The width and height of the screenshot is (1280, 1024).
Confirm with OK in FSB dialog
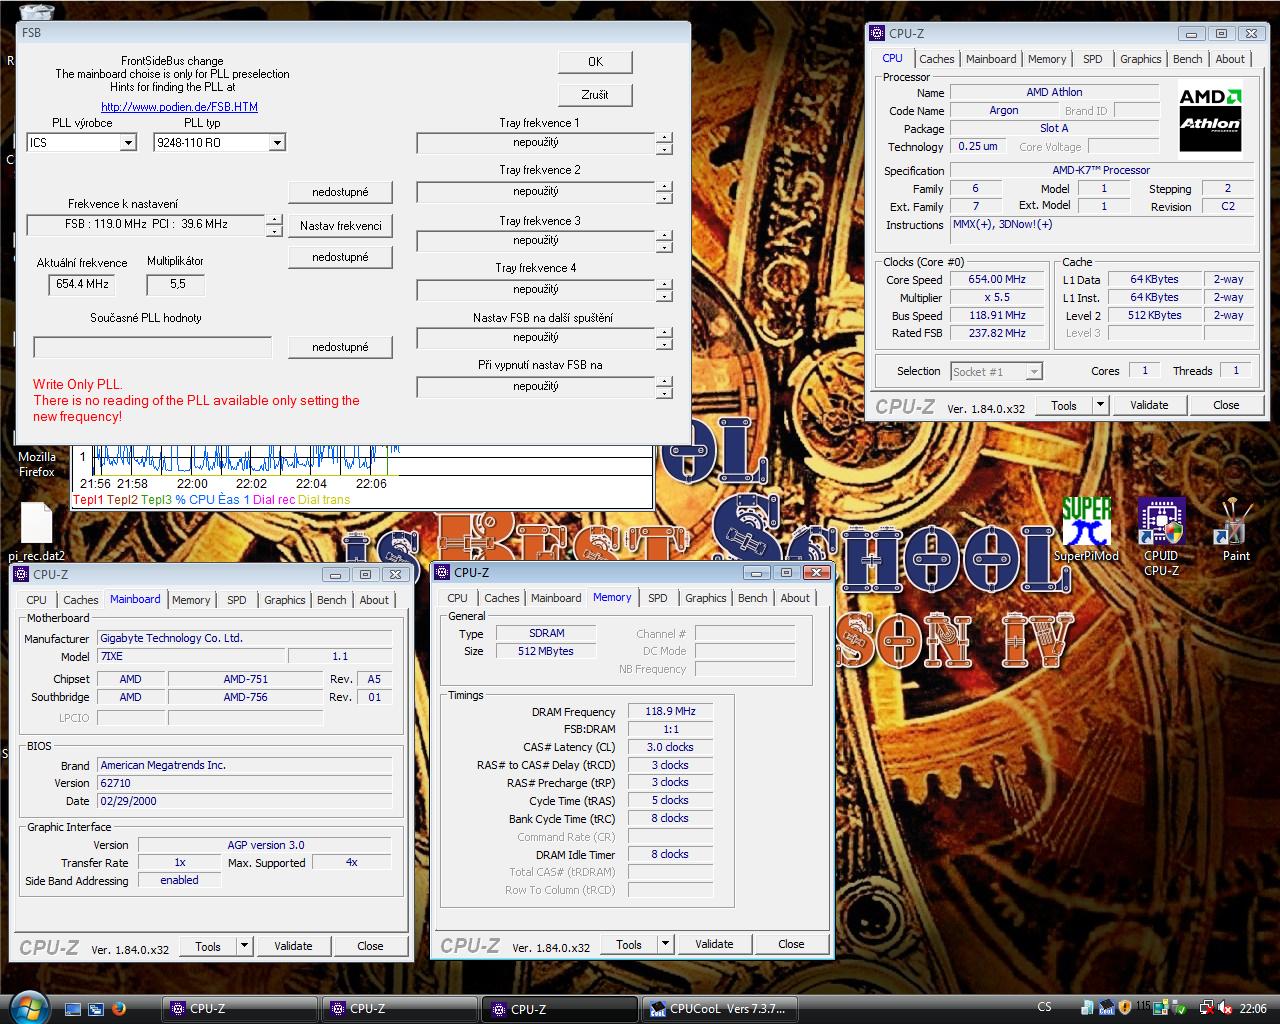pyautogui.click(x=595, y=62)
